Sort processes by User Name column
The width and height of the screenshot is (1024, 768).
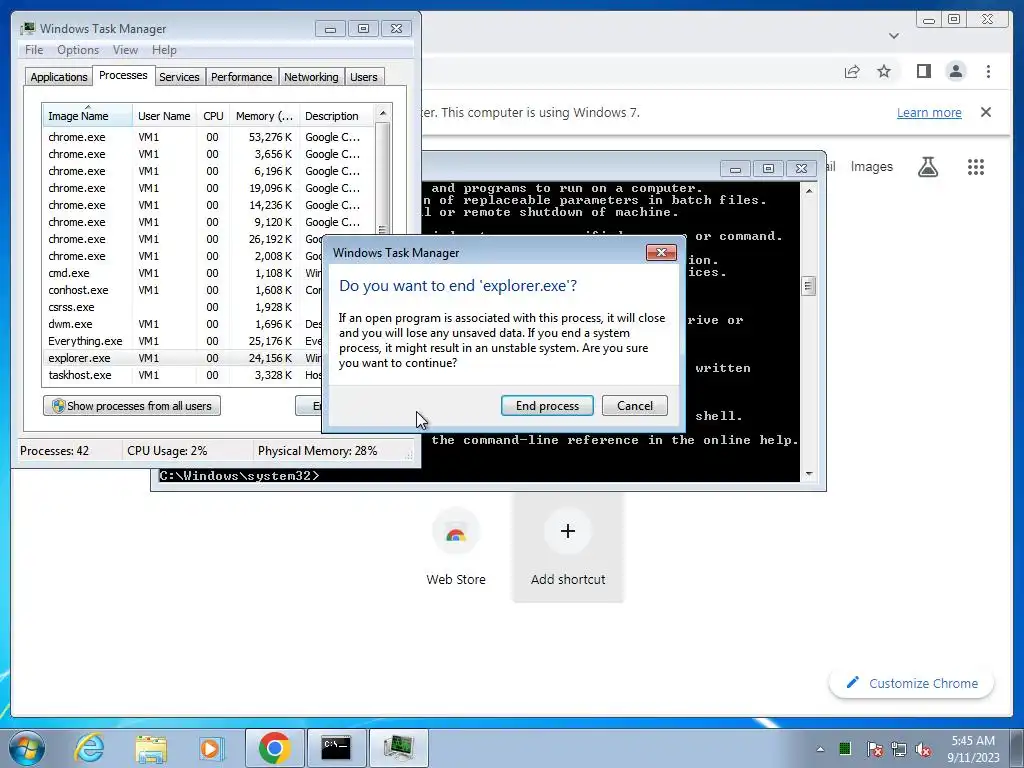[164, 116]
